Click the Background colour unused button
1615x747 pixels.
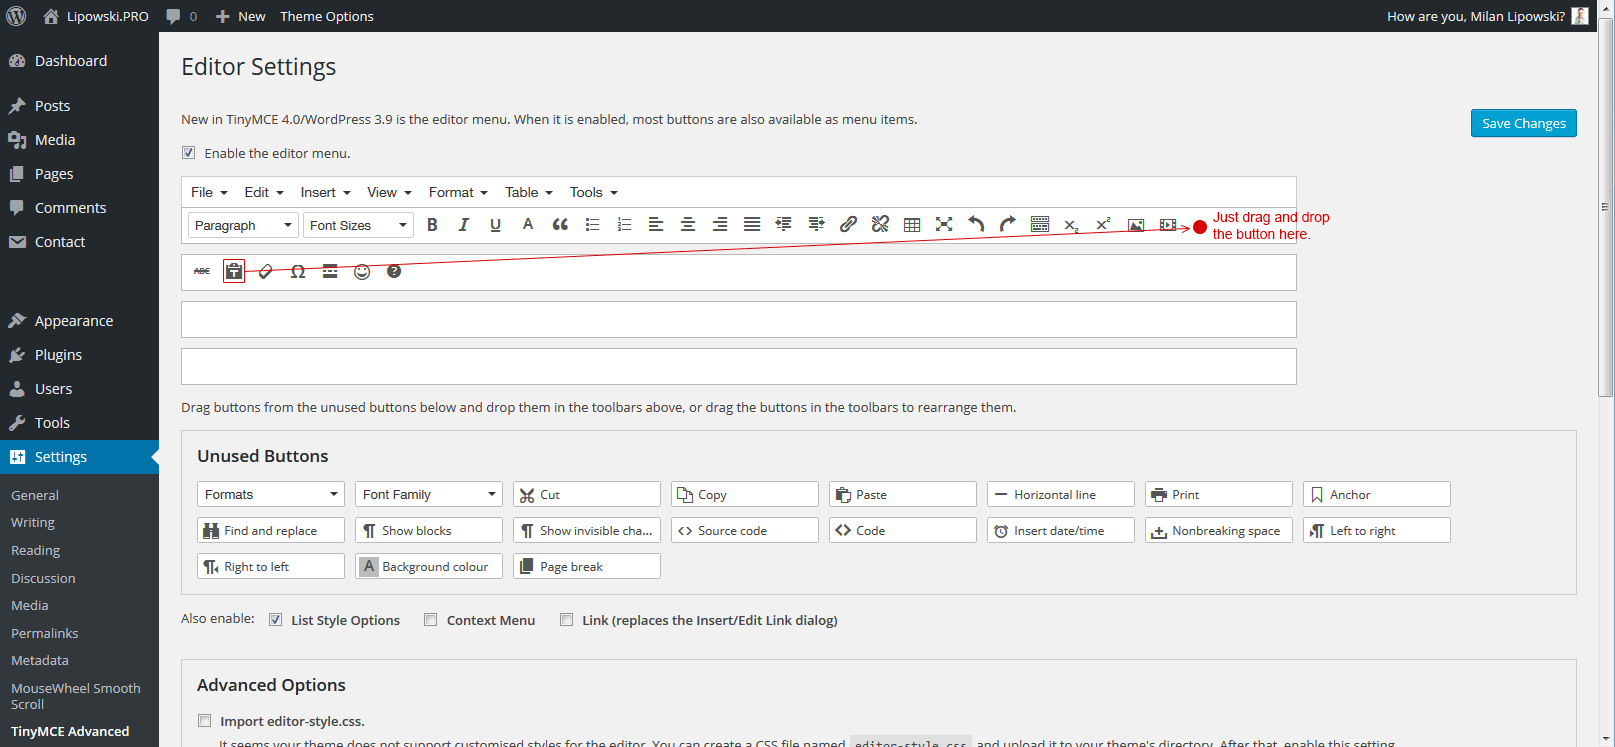429,566
